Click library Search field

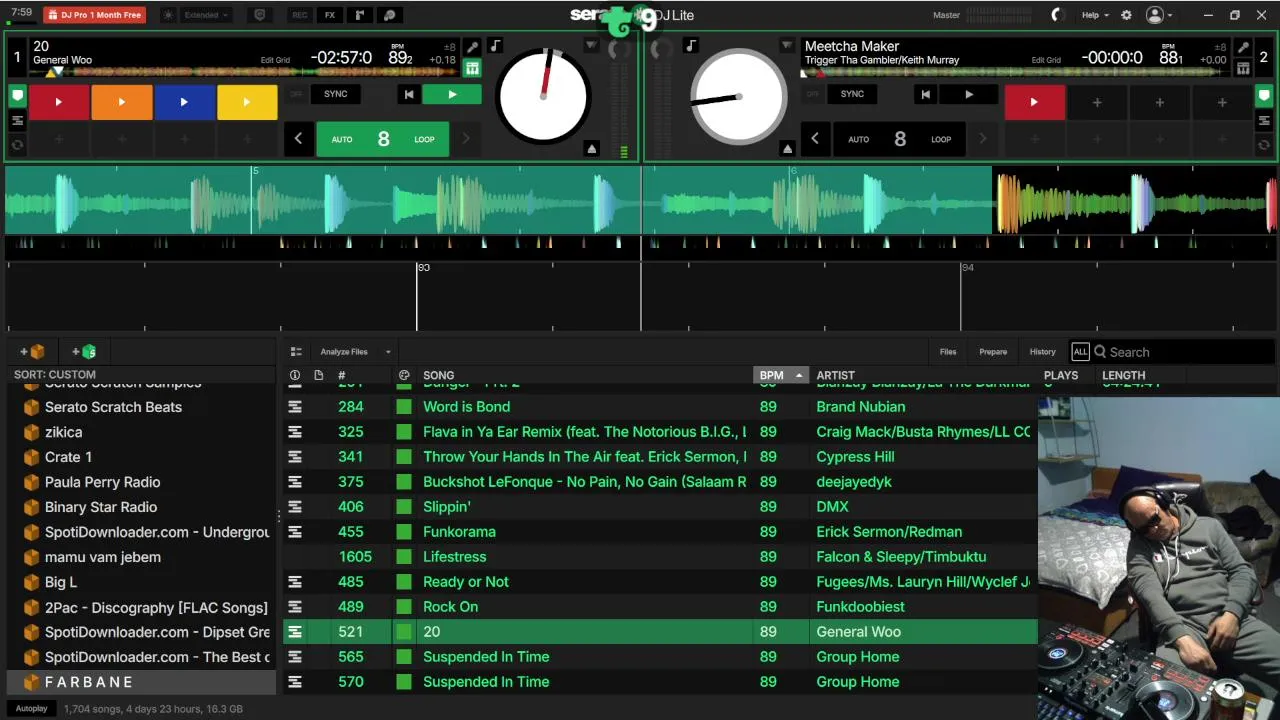[1183, 352]
